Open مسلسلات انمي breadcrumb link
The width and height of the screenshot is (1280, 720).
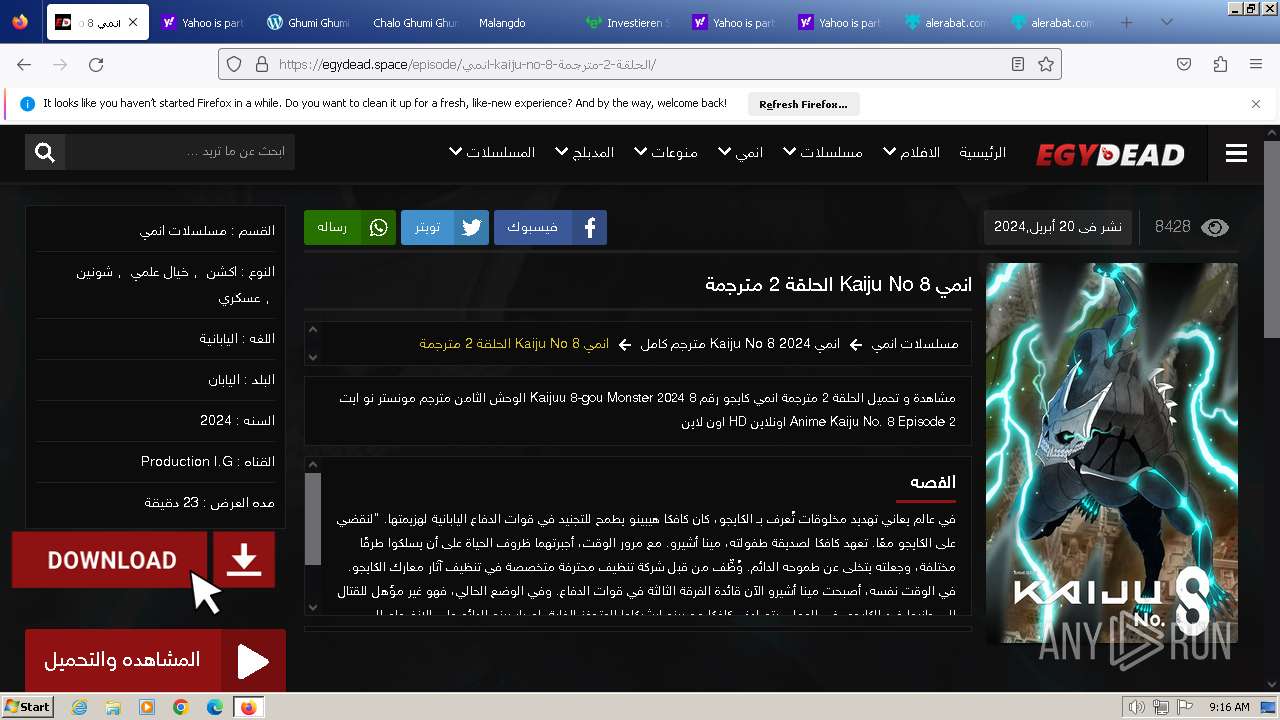coord(914,344)
